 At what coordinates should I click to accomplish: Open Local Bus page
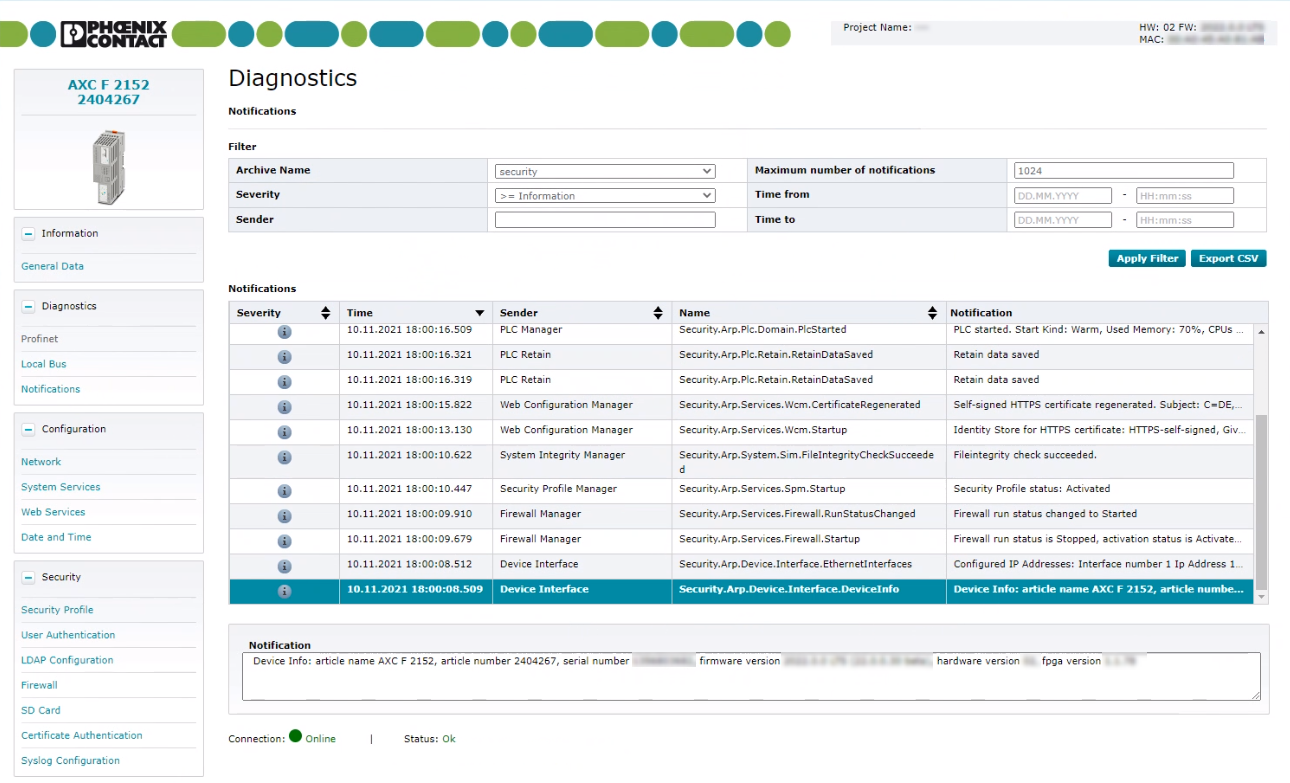coord(44,364)
